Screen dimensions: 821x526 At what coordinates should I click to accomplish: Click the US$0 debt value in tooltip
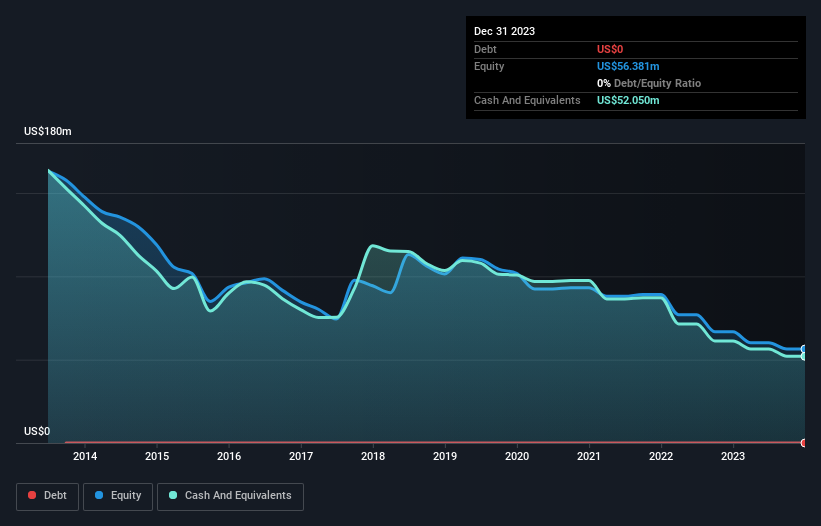pyautogui.click(x=610, y=49)
